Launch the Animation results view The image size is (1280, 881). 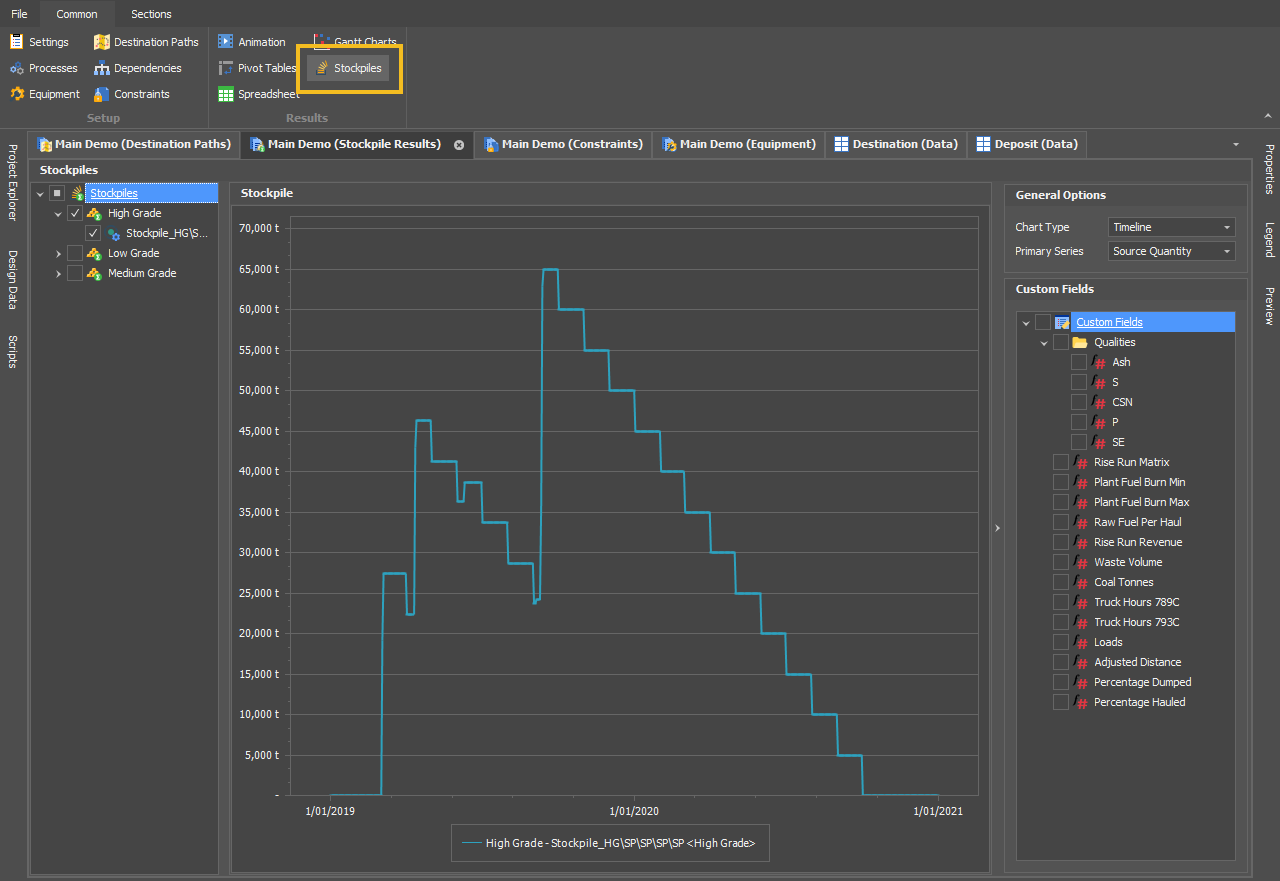pos(252,42)
